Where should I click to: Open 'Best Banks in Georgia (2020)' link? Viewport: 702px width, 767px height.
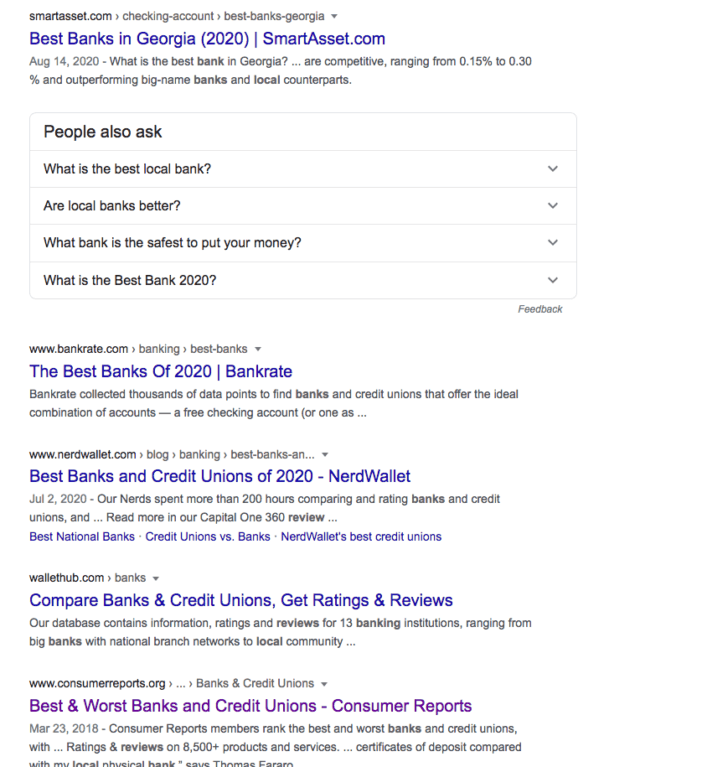207,39
